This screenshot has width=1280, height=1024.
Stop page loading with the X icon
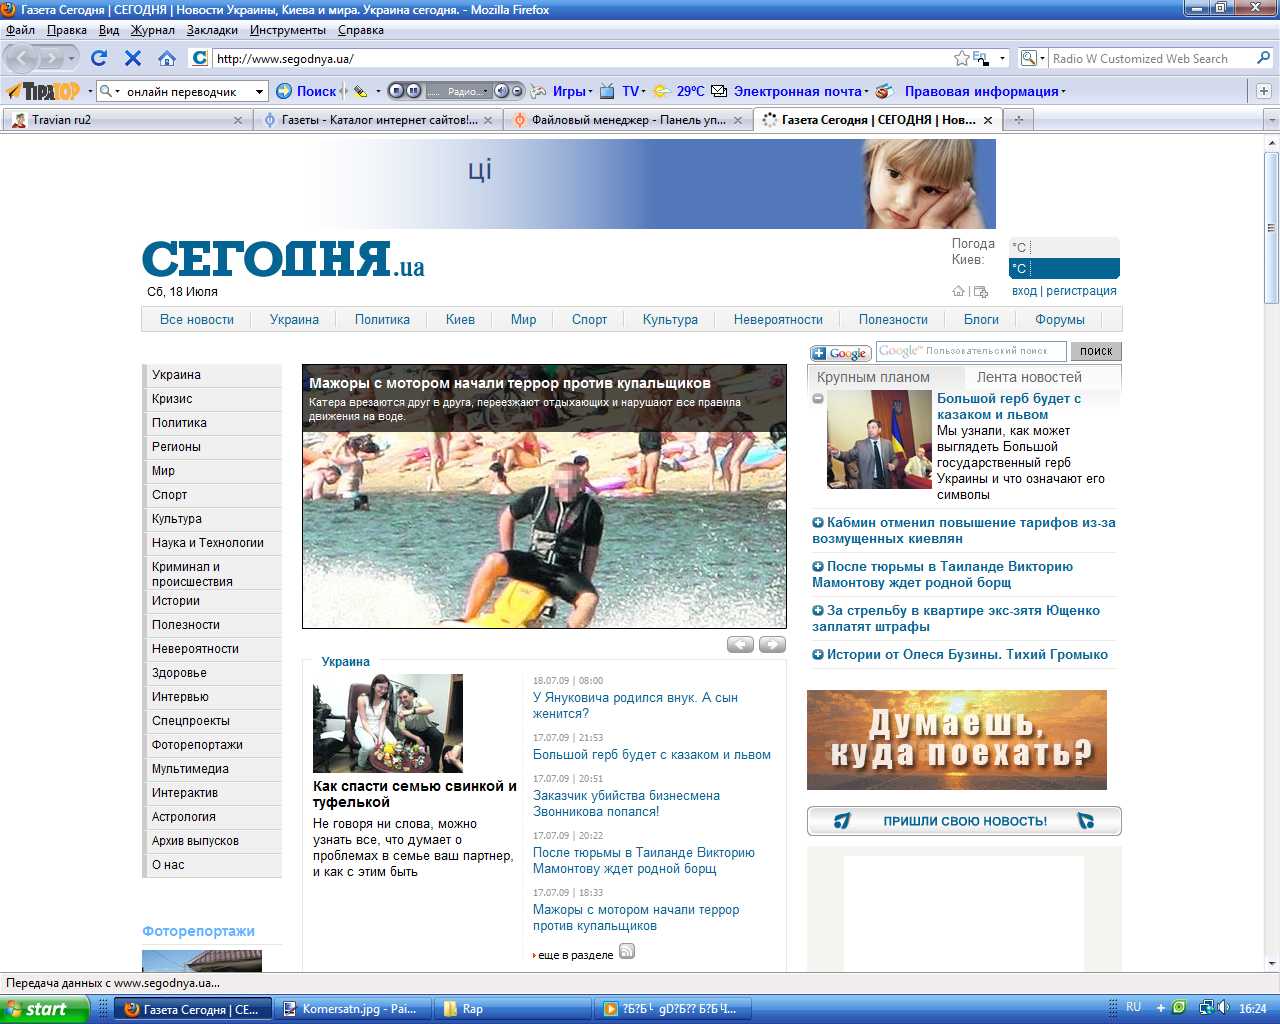(x=132, y=58)
